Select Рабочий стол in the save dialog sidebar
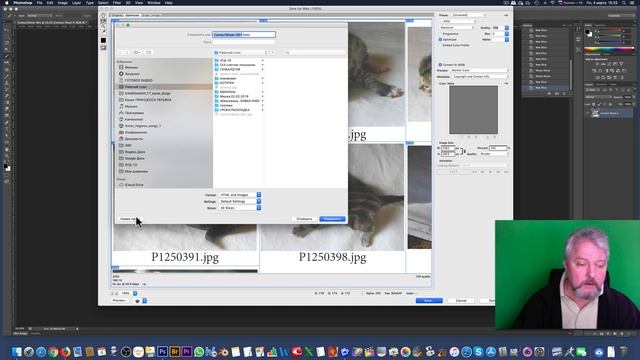 [x=164, y=87]
